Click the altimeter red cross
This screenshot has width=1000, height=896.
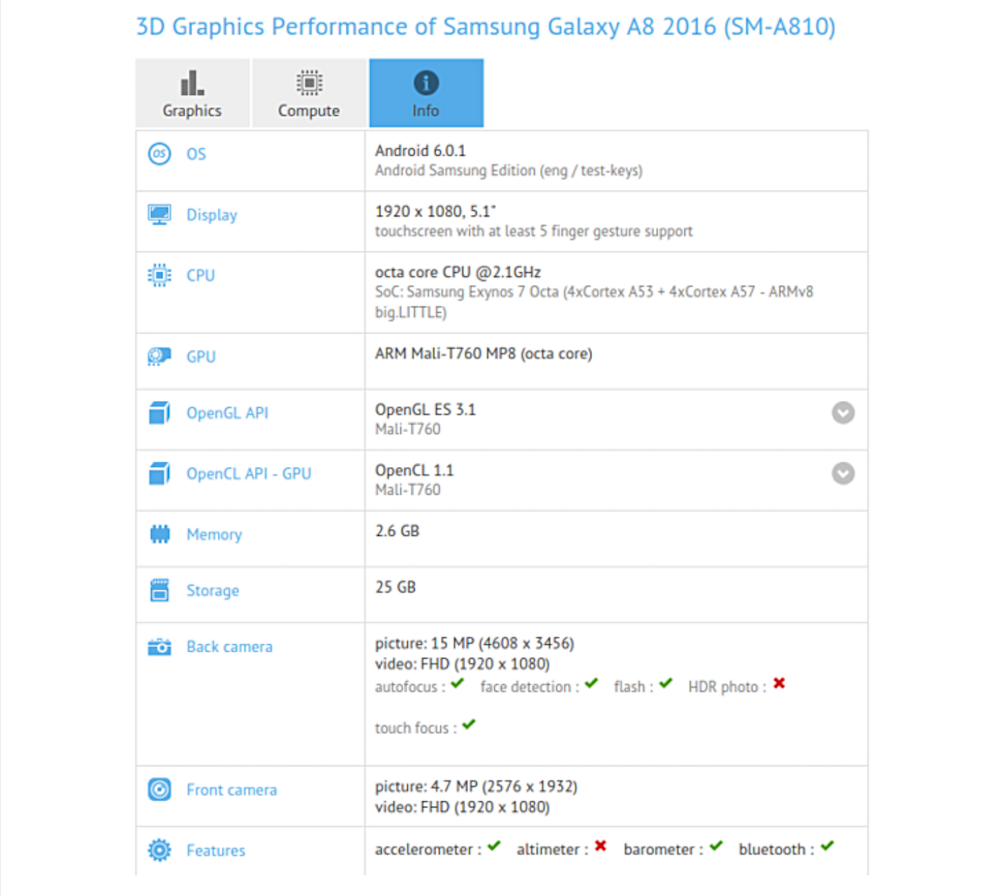(600, 846)
